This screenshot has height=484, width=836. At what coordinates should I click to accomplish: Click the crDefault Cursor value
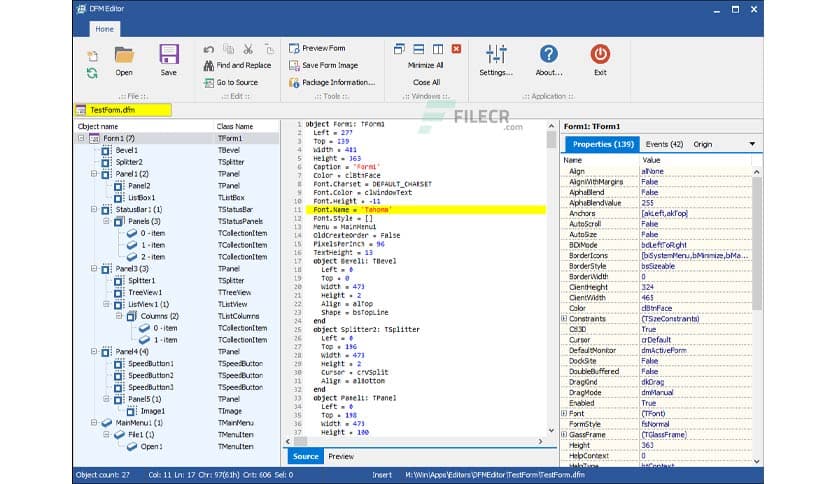tap(656, 340)
